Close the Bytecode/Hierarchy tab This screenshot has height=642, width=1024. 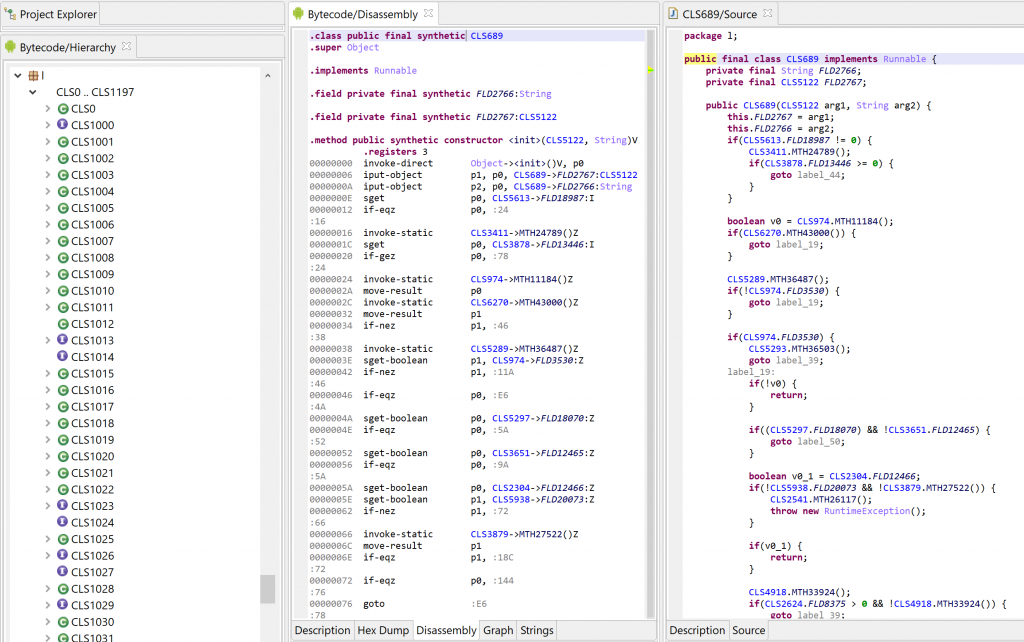click(x=127, y=46)
